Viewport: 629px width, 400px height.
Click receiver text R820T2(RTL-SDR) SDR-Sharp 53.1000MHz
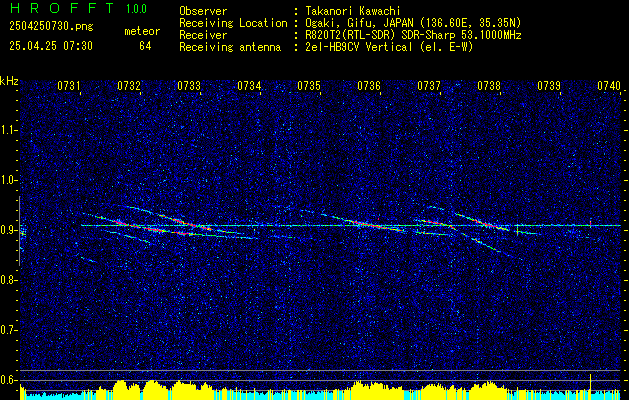pos(413,35)
